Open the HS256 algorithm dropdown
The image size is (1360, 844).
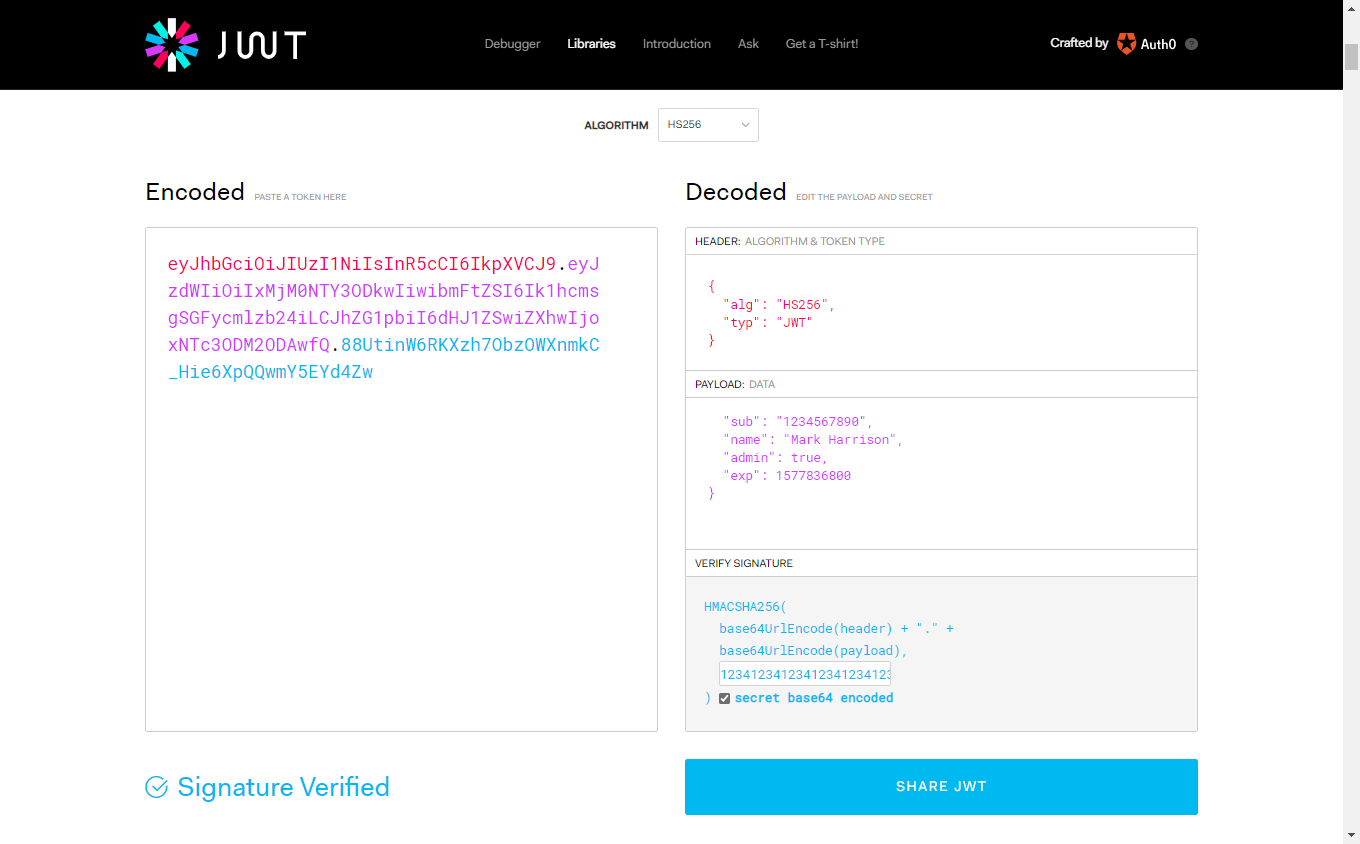coord(708,125)
